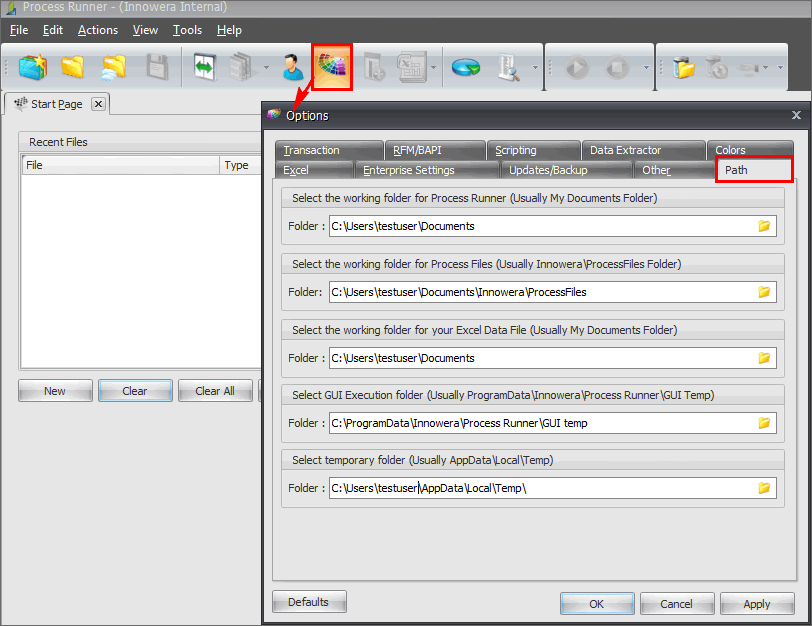
Task: Click the blue disk download toolbar icon
Action: click(465, 67)
